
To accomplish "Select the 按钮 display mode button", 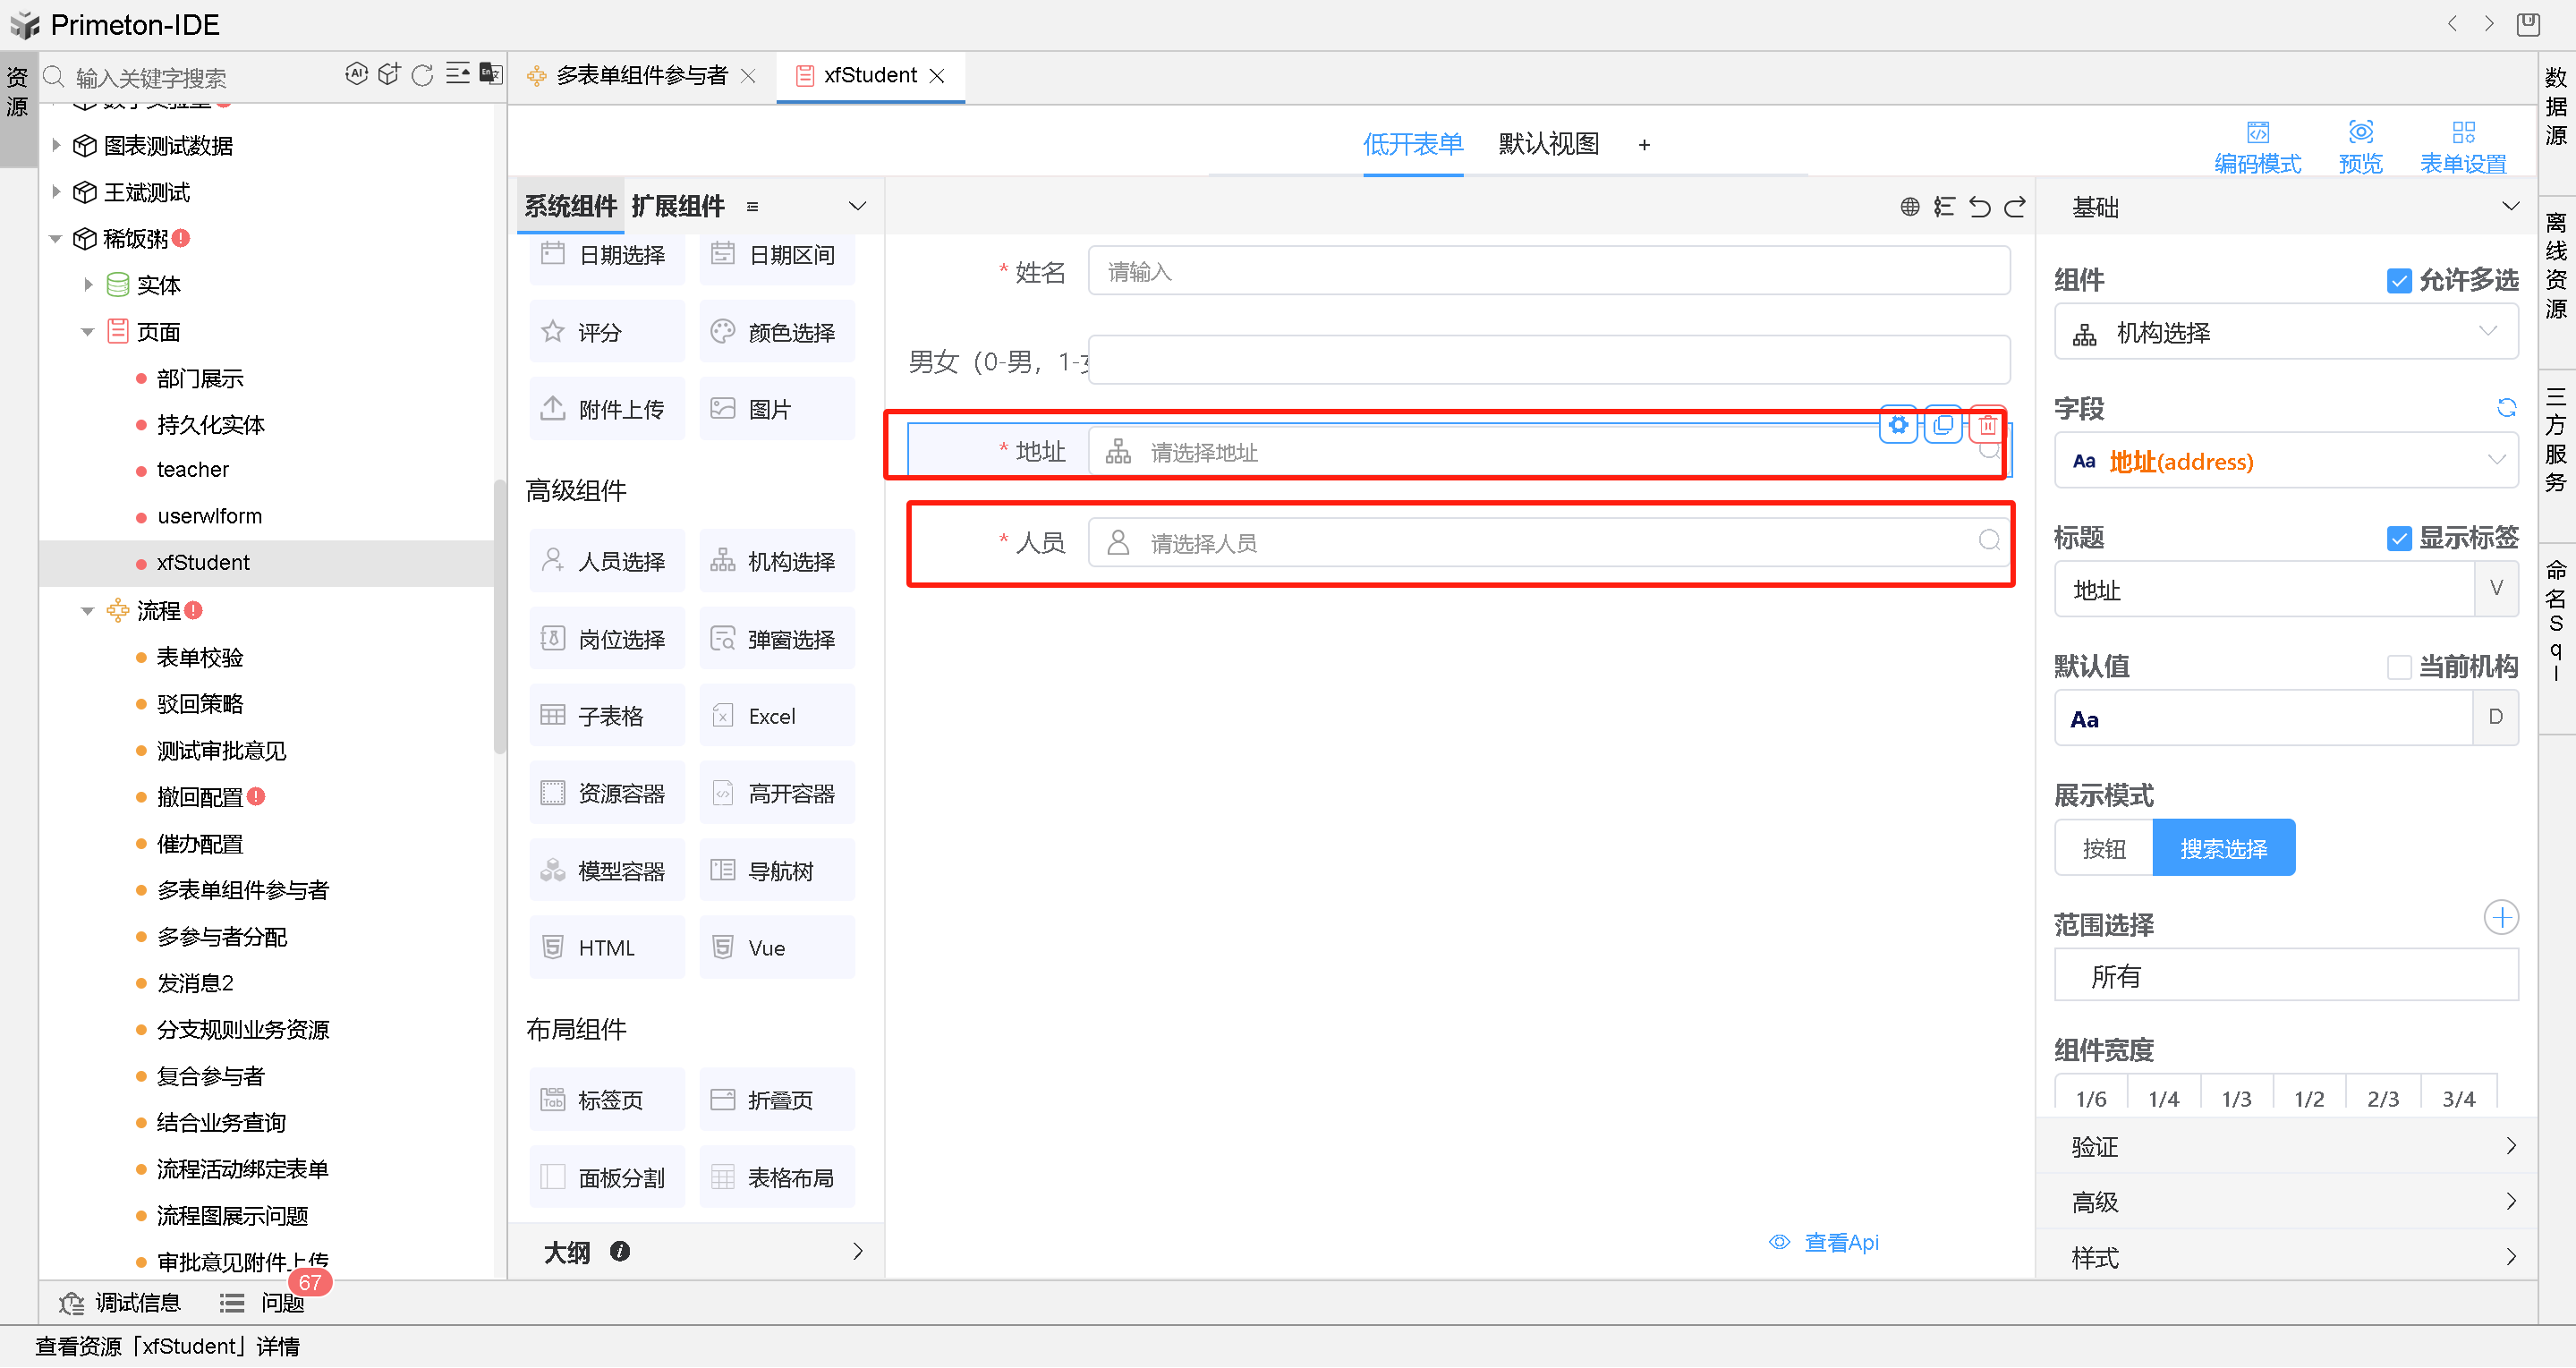I will point(2103,849).
